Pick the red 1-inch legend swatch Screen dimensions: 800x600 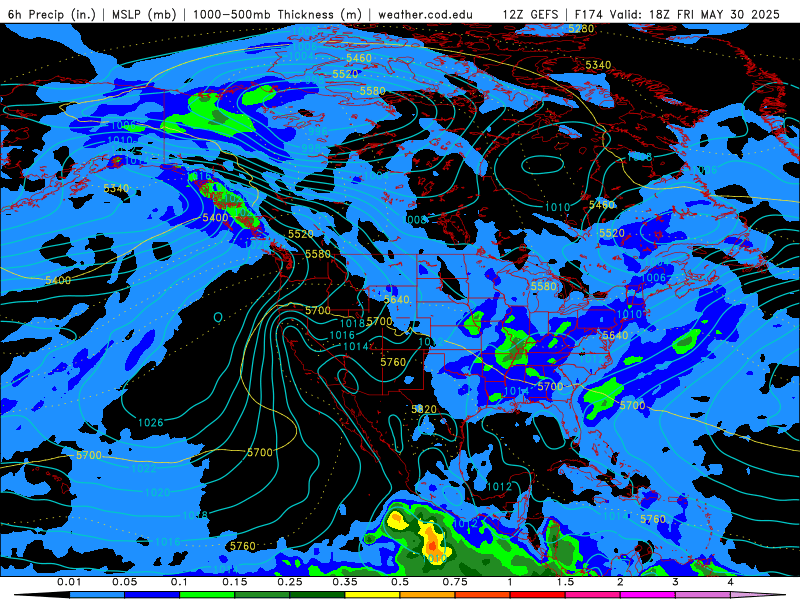coord(538,595)
